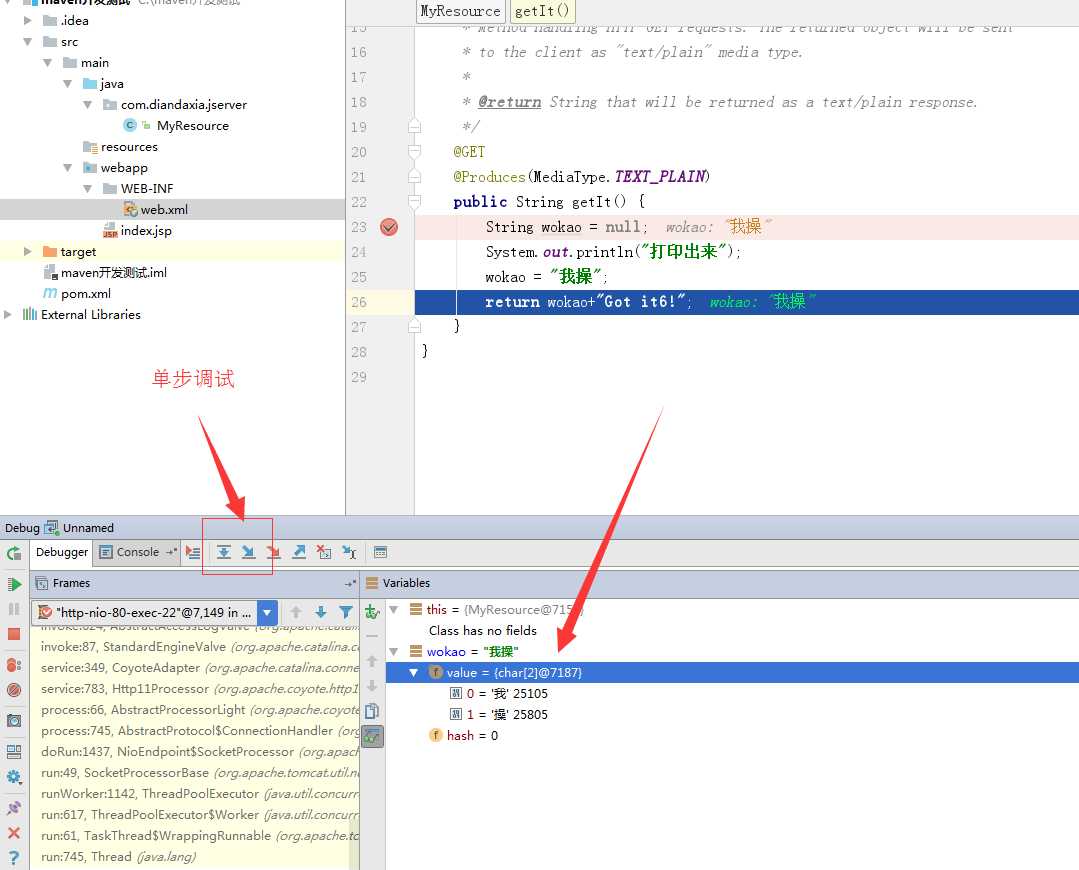Collapse the WEB-INF folder
The width and height of the screenshot is (1079, 870).
(x=87, y=189)
